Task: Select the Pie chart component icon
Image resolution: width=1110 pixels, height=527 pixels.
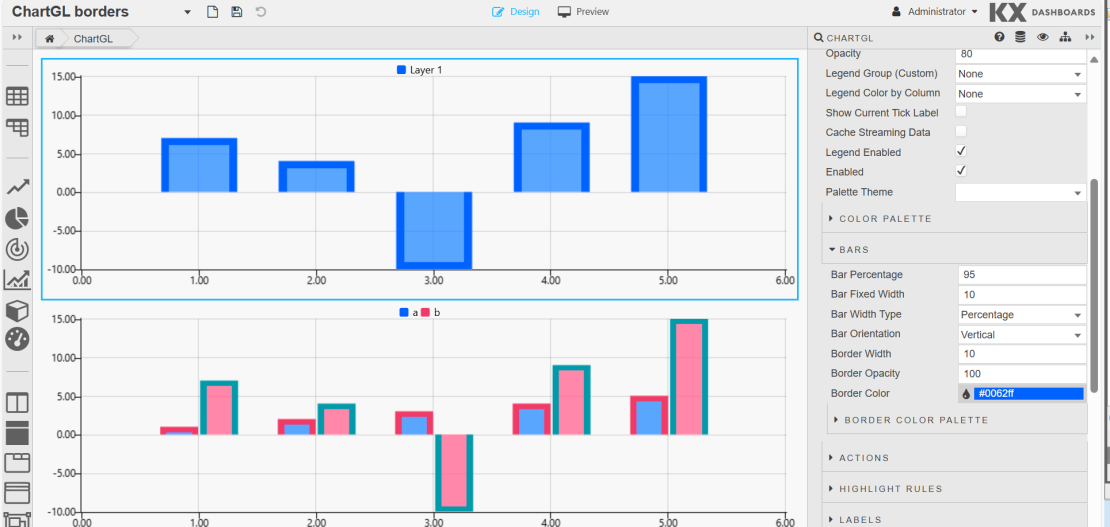Action: [17, 218]
